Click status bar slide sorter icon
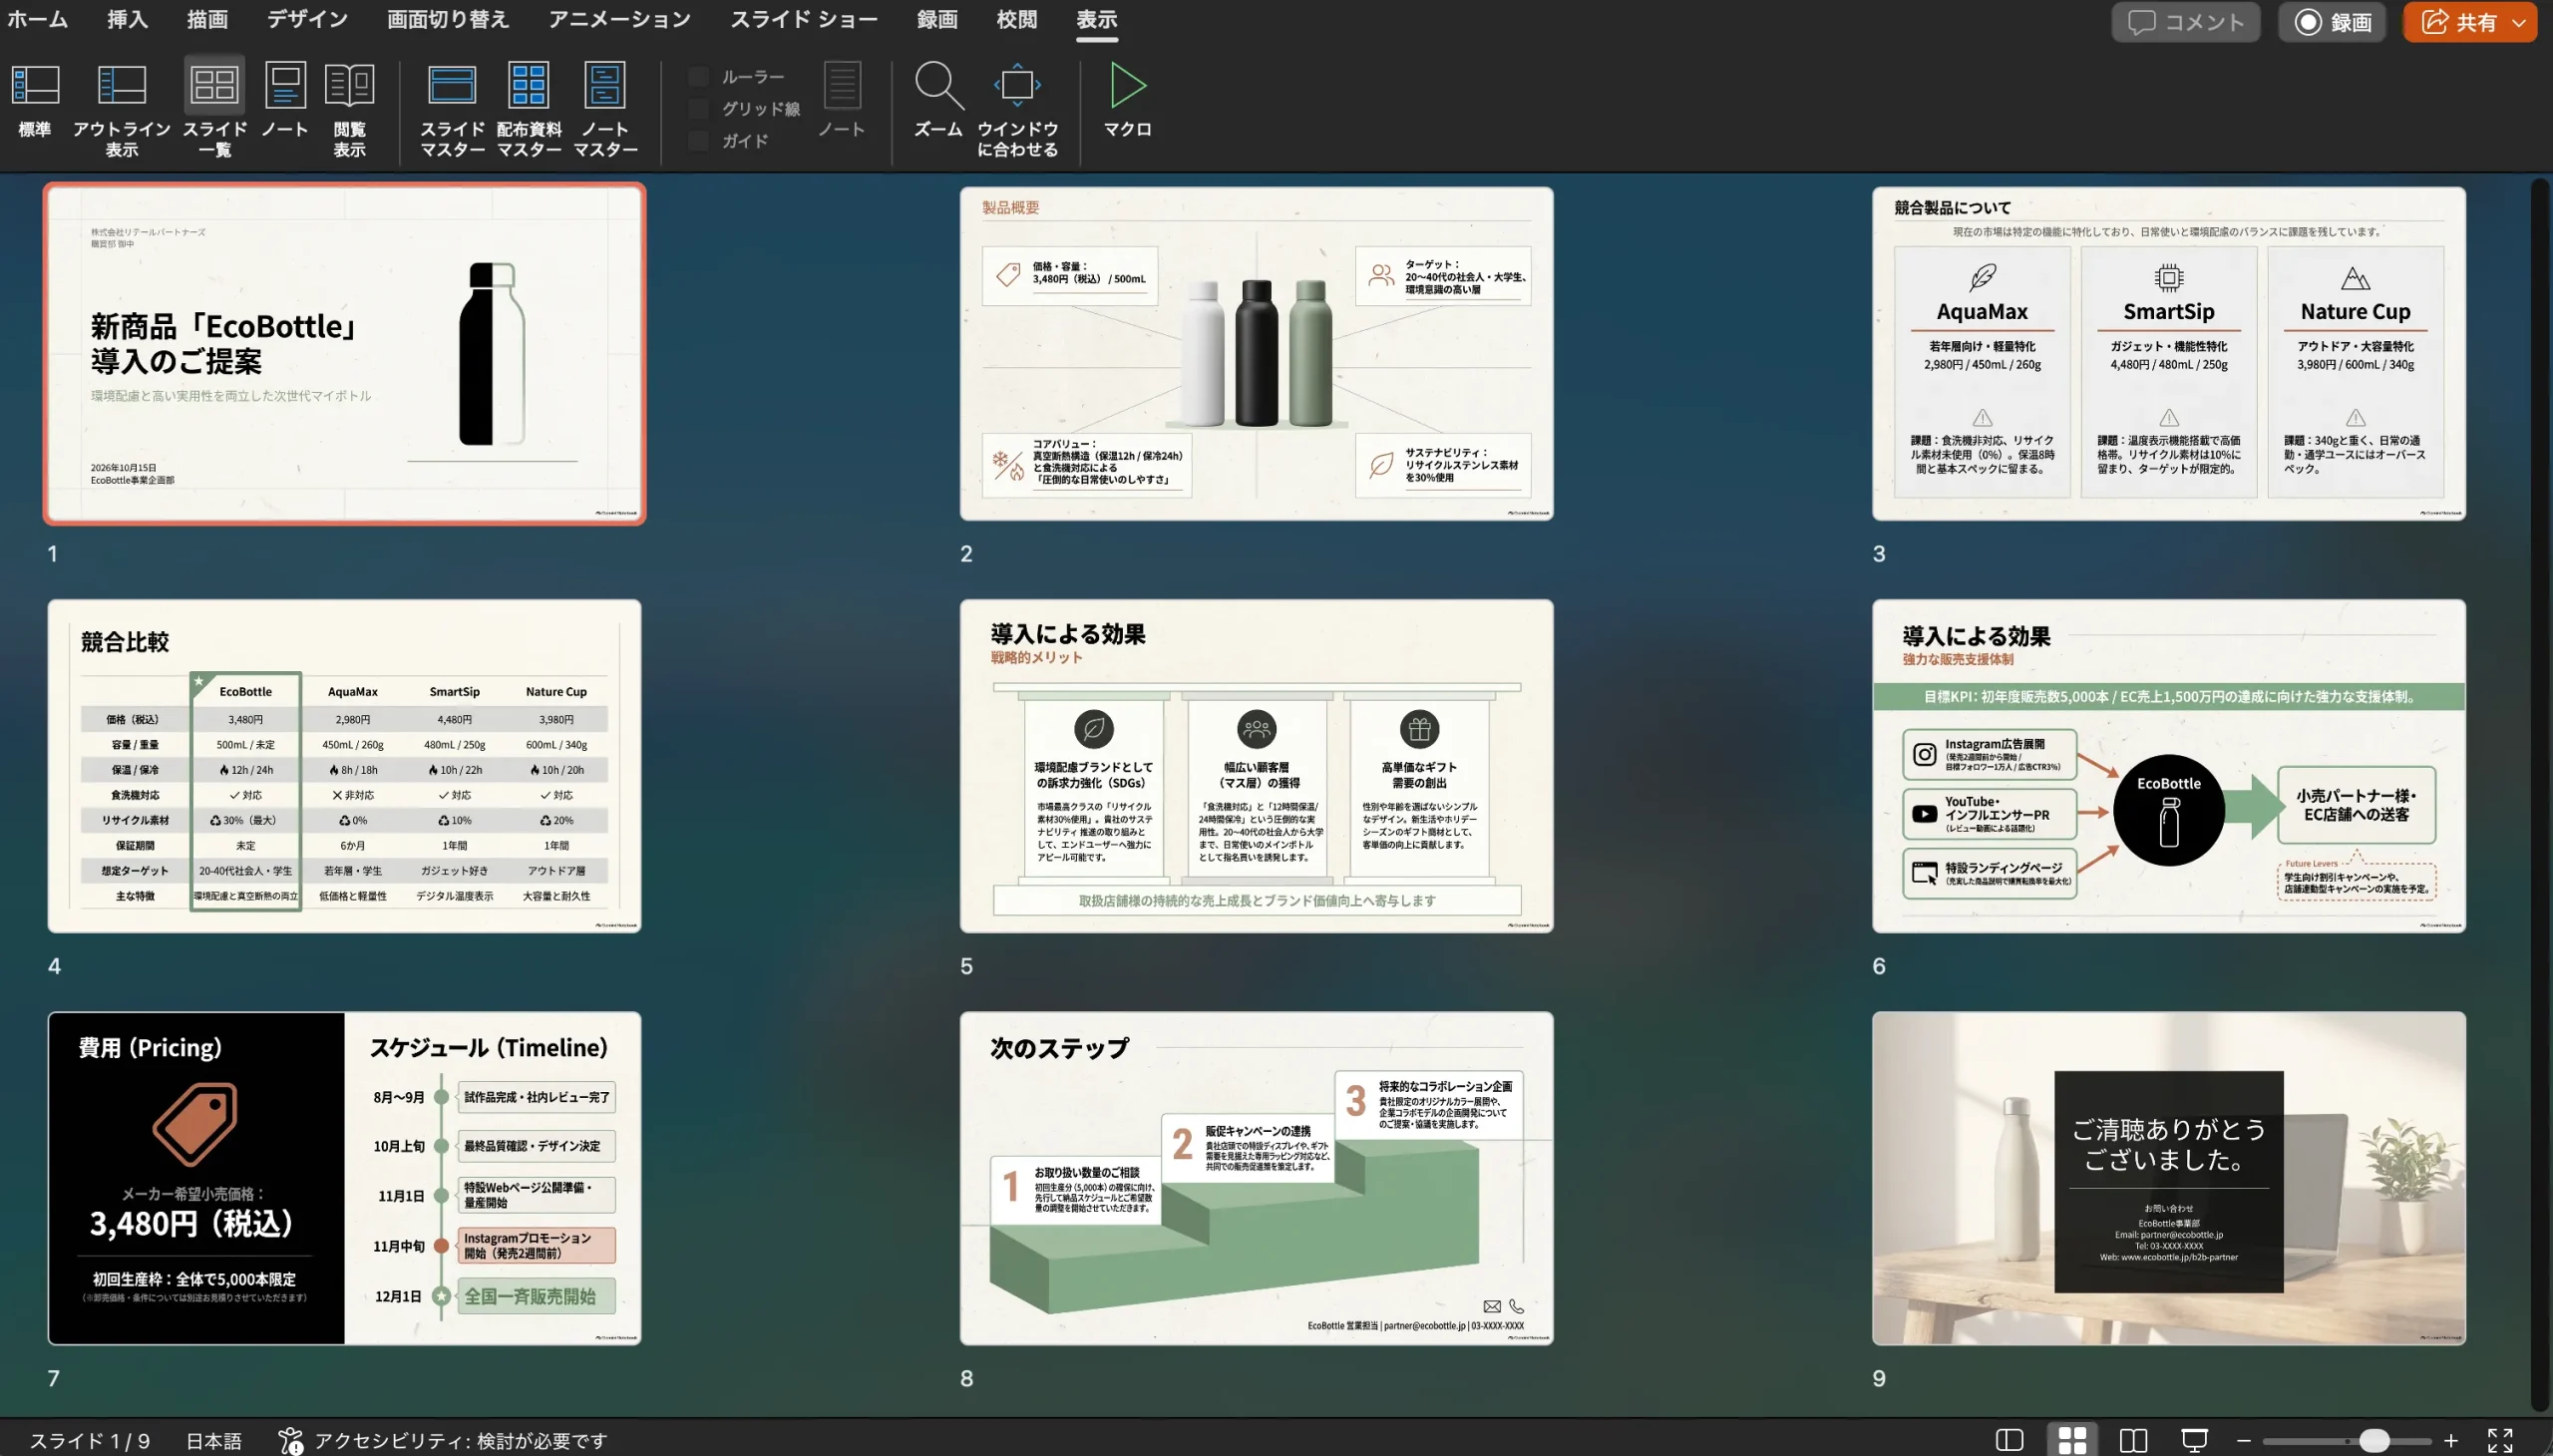This screenshot has width=2553, height=1456. tap(2072, 1440)
